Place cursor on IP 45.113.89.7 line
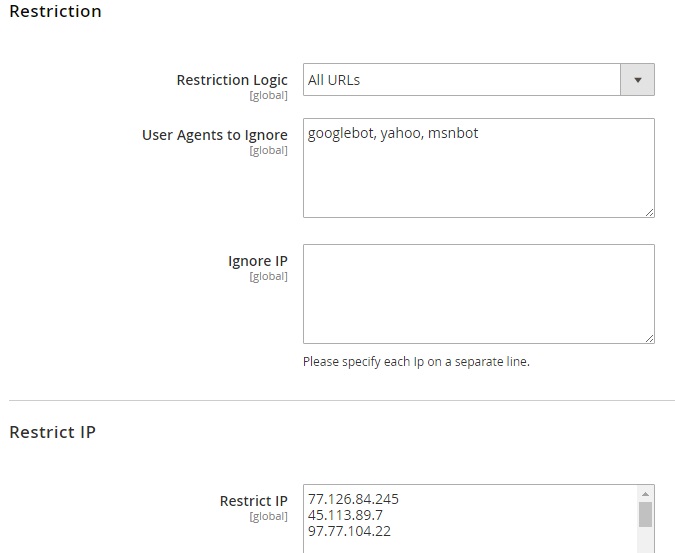The height and width of the screenshot is (553, 675). click(345, 515)
